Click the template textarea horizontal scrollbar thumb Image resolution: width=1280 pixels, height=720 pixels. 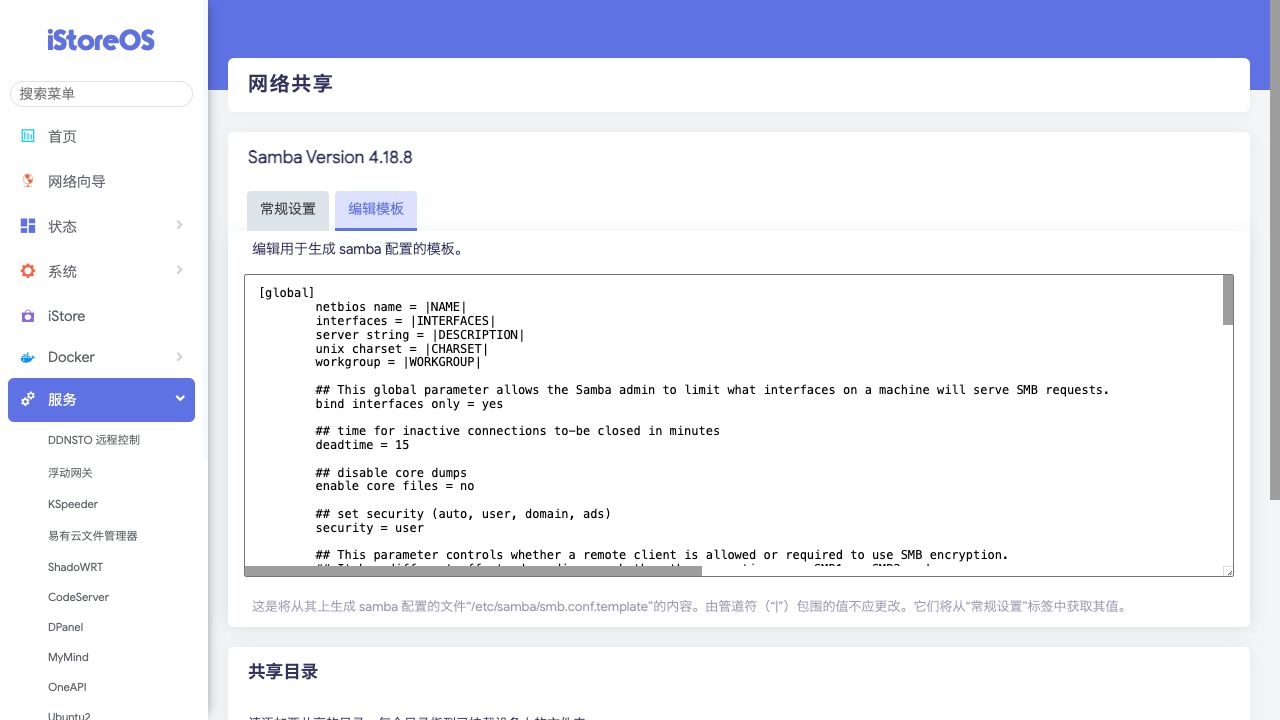pyautogui.click(x=473, y=571)
